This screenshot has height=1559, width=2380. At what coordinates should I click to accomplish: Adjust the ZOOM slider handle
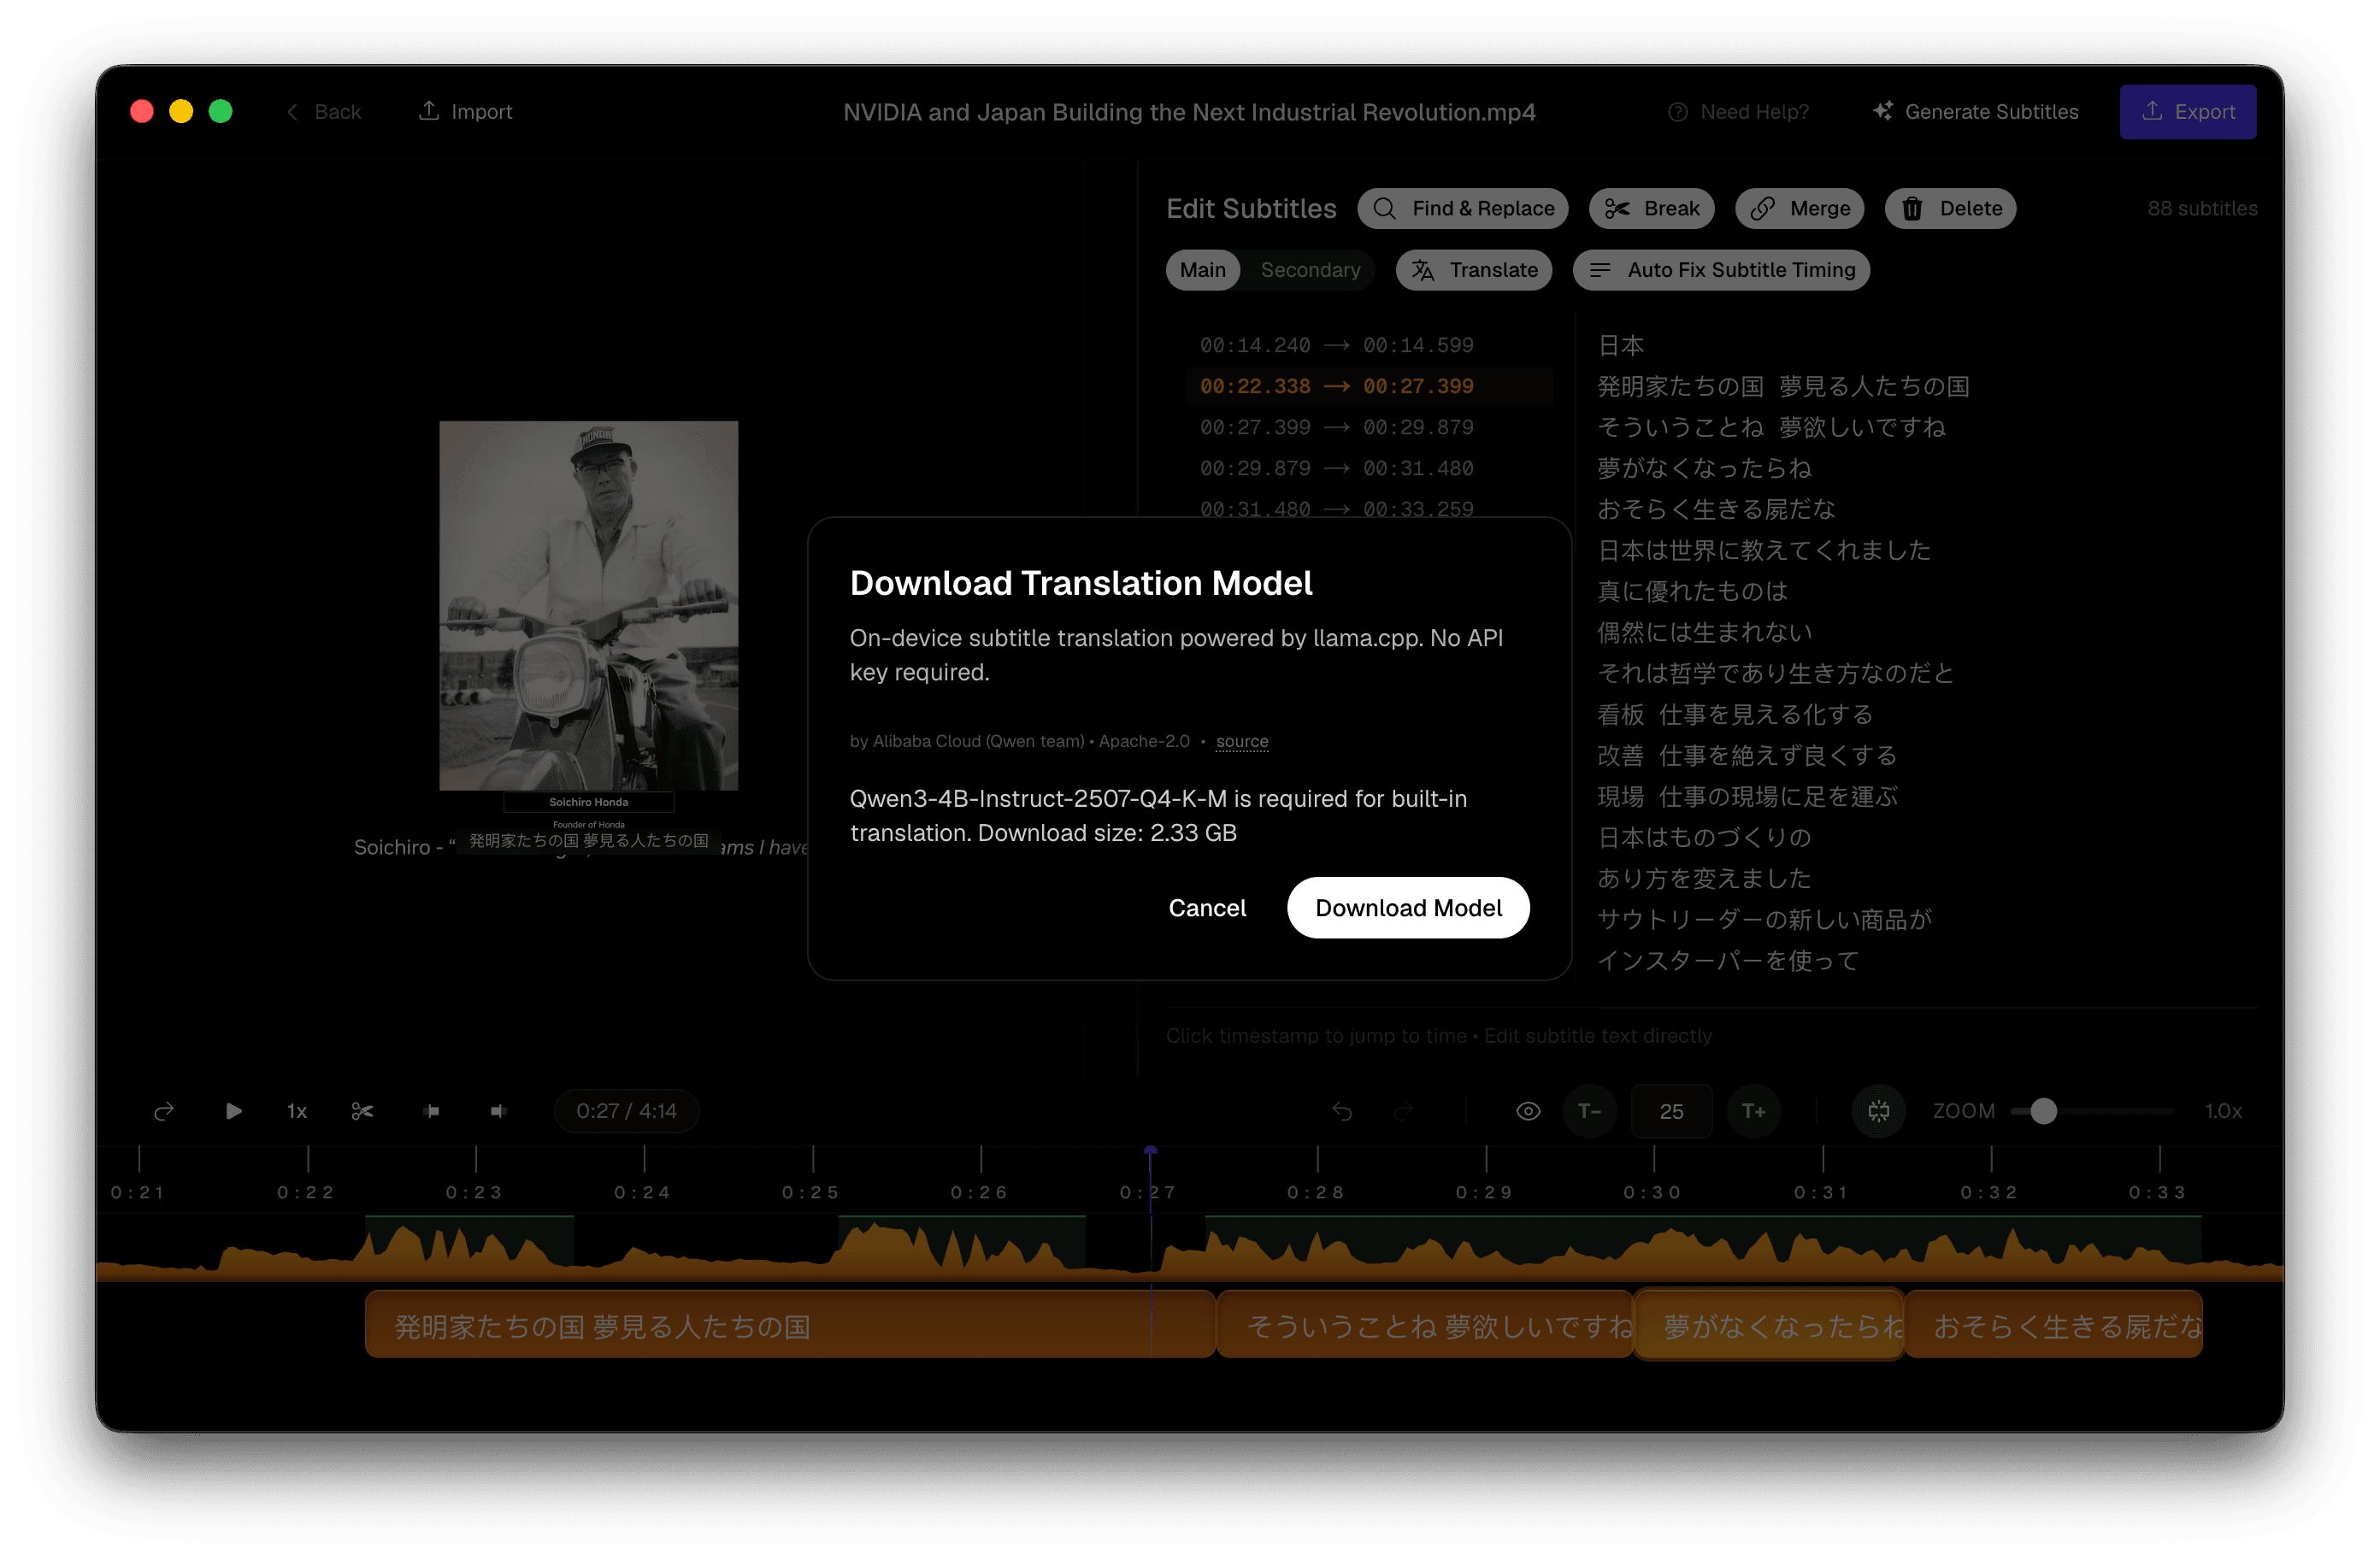[2044, 1111]
